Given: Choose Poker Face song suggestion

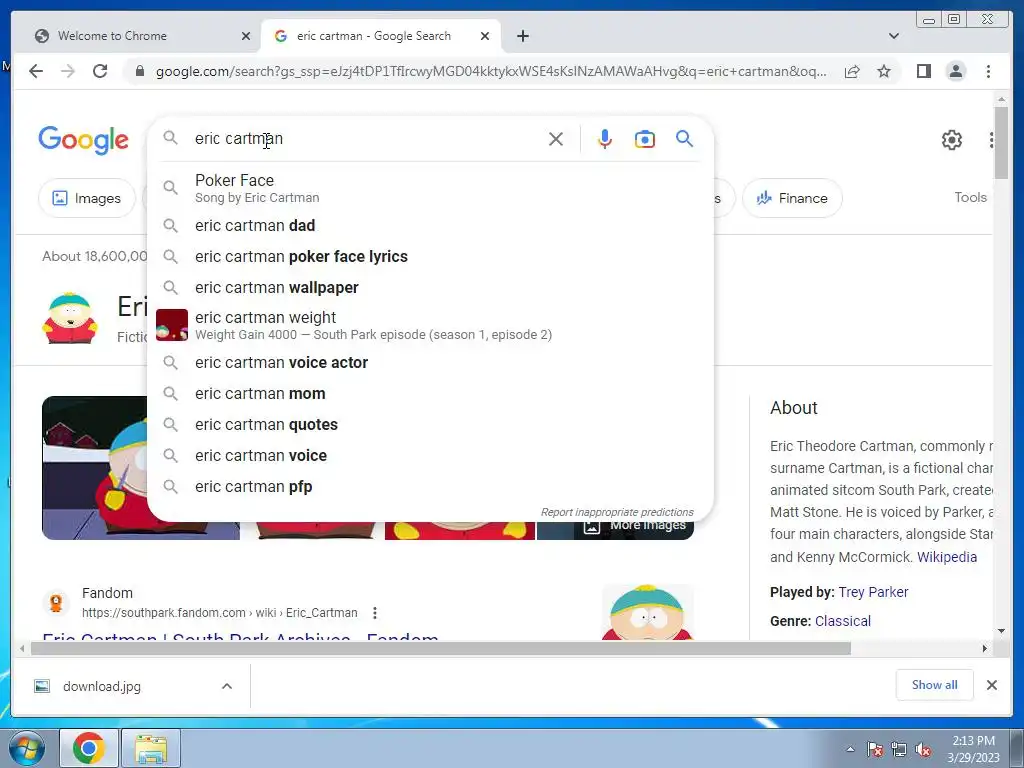Looking at the screenshot, I should pos(430,188).
